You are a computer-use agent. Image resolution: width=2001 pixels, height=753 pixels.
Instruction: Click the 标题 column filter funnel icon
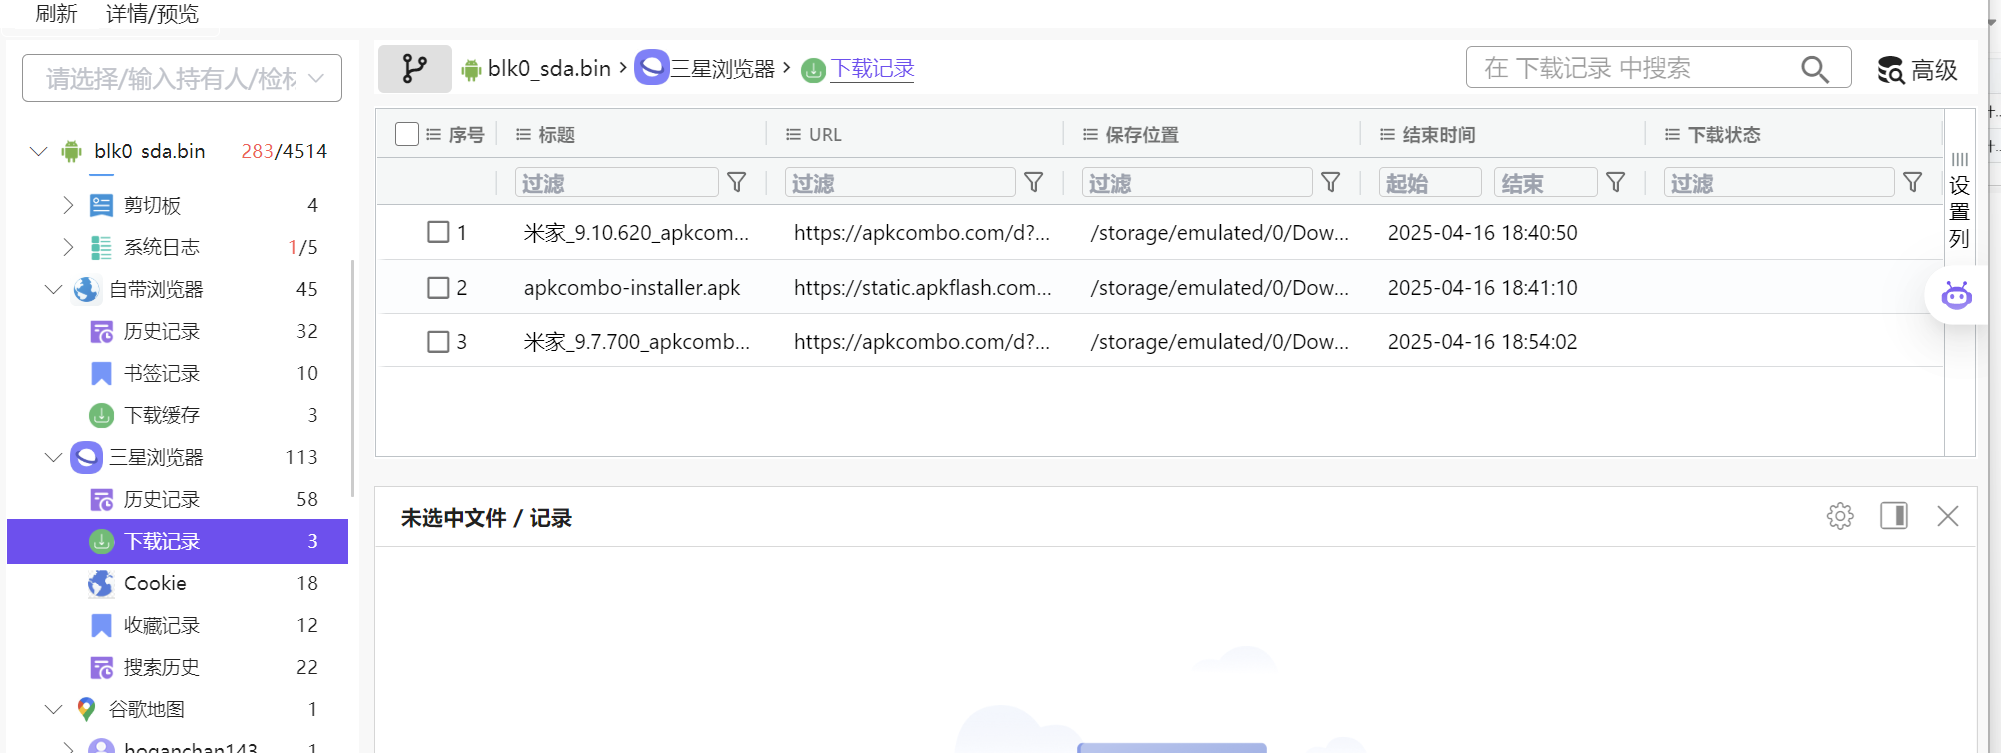pyautogui.click(x=737, y=182)
